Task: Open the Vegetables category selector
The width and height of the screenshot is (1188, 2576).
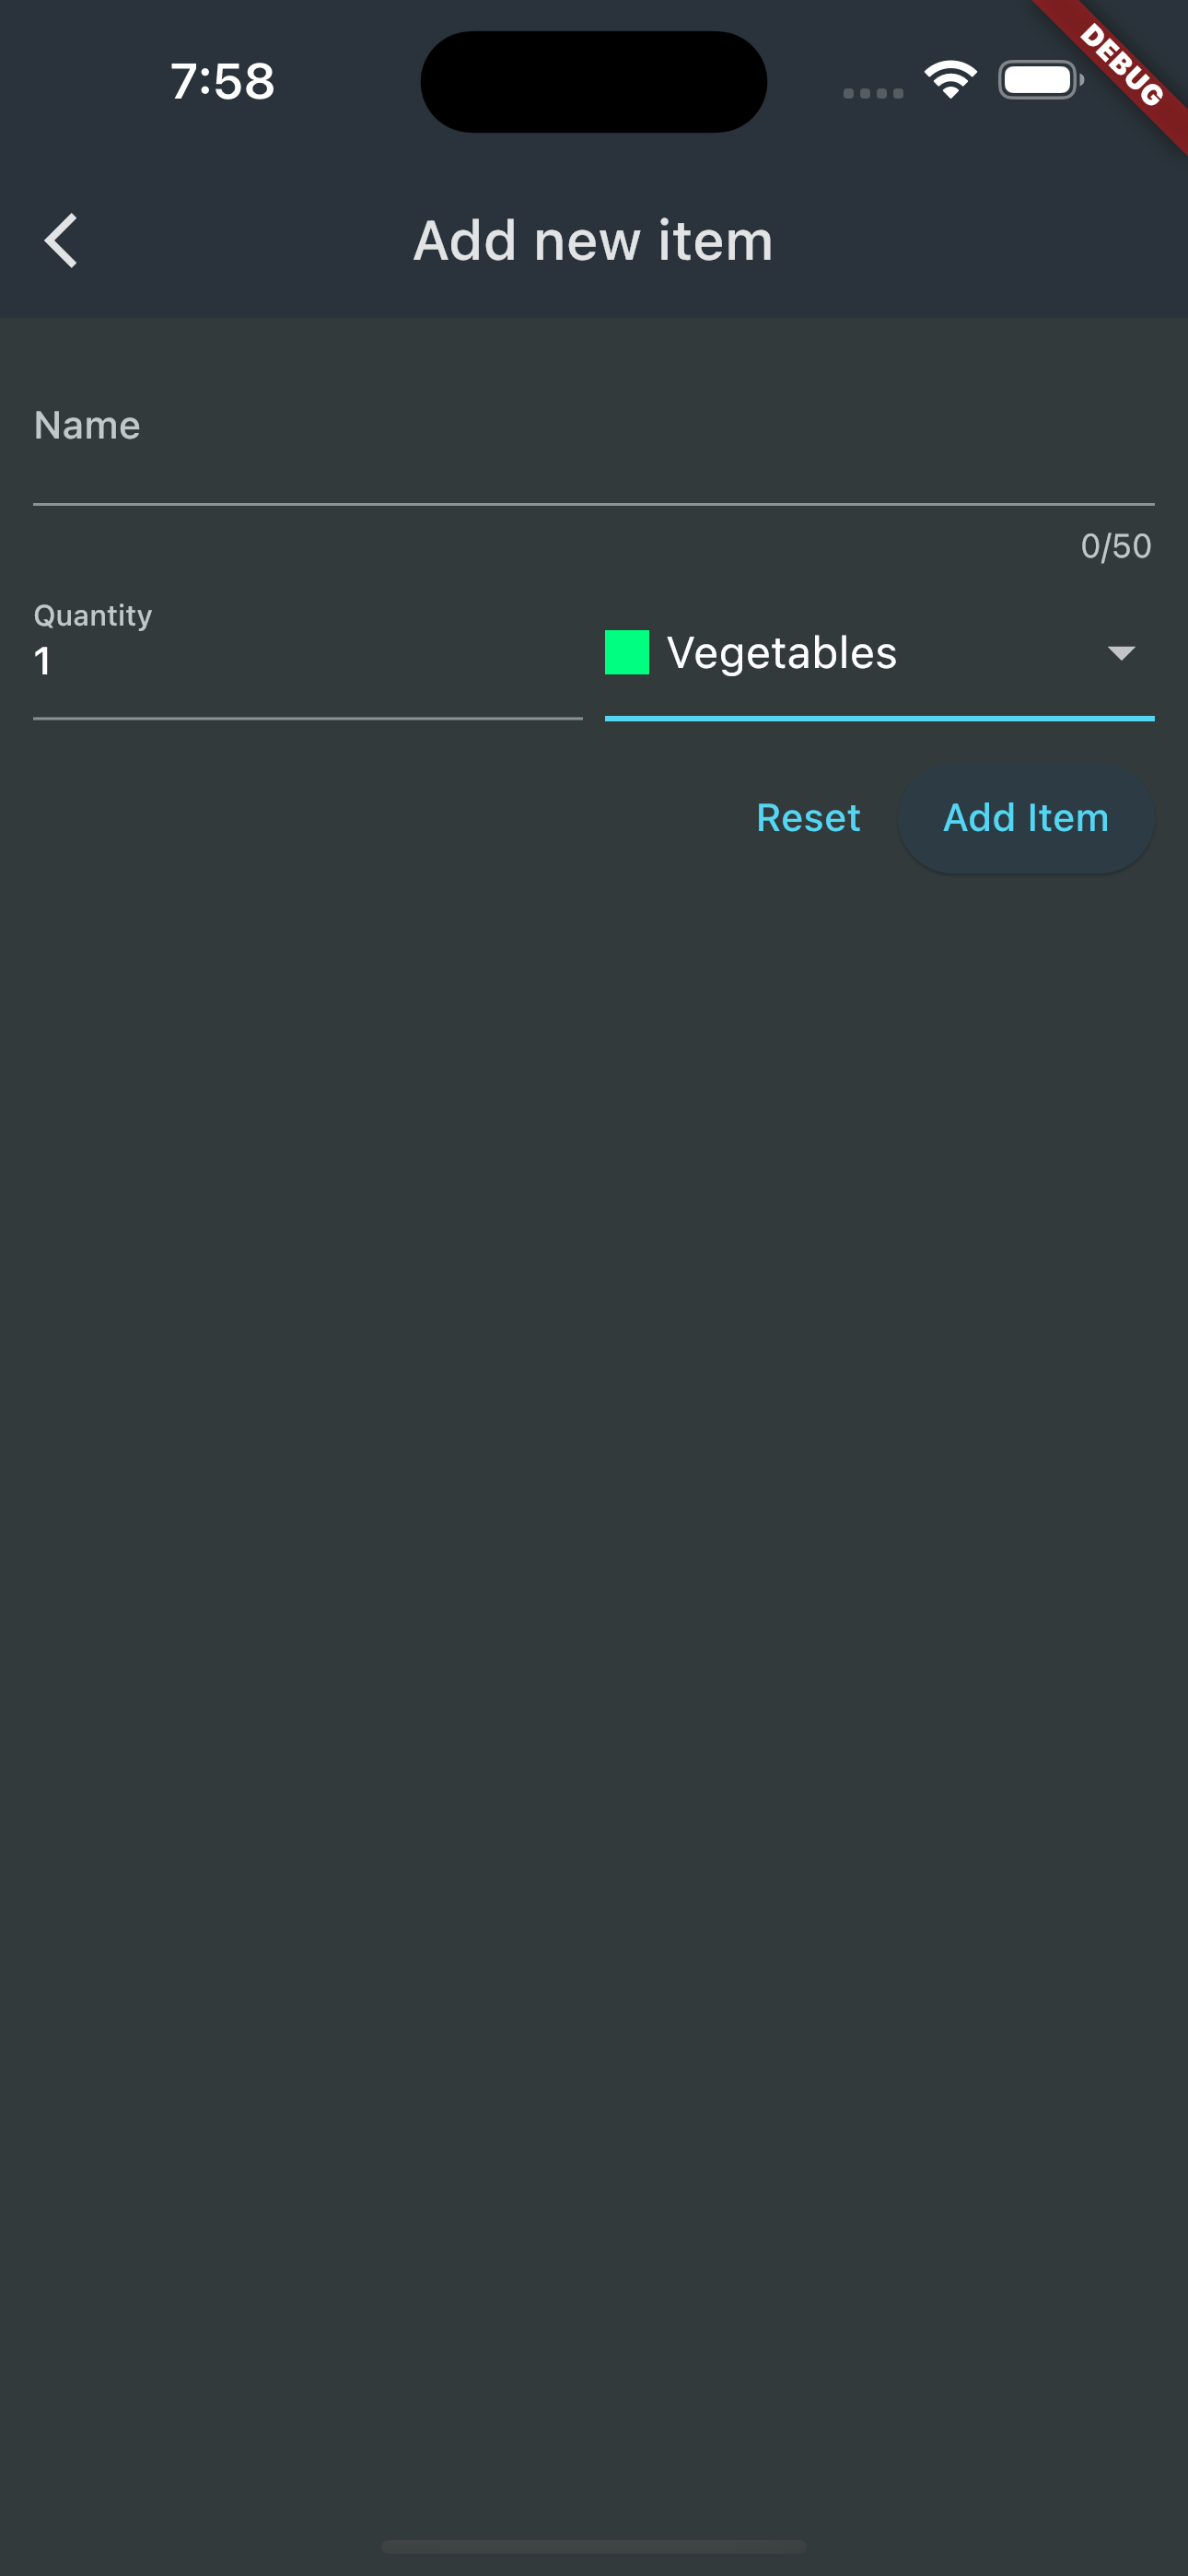Action: tap(879, 653)
